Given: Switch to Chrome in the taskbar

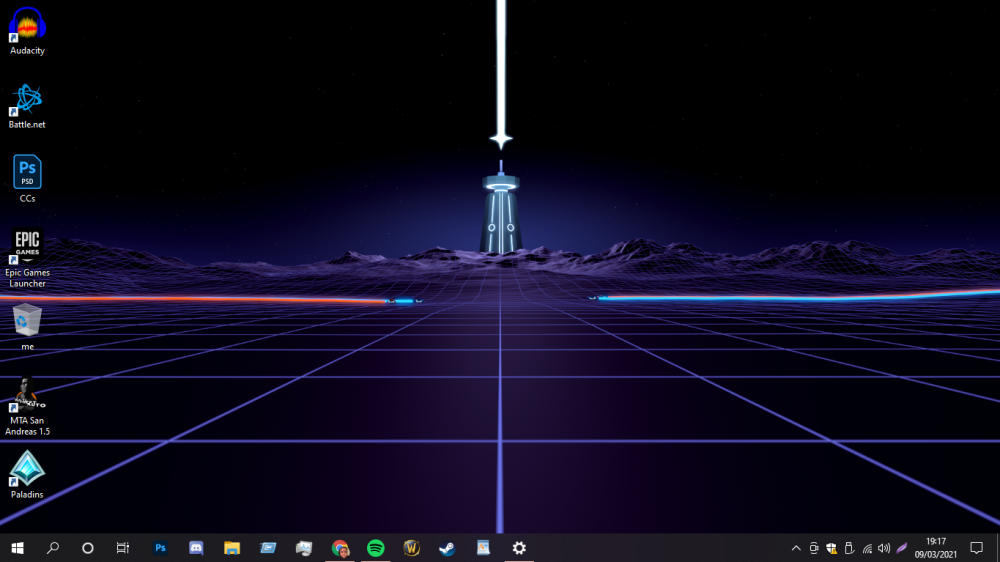Looking at the screenshot, I should 340,548.
